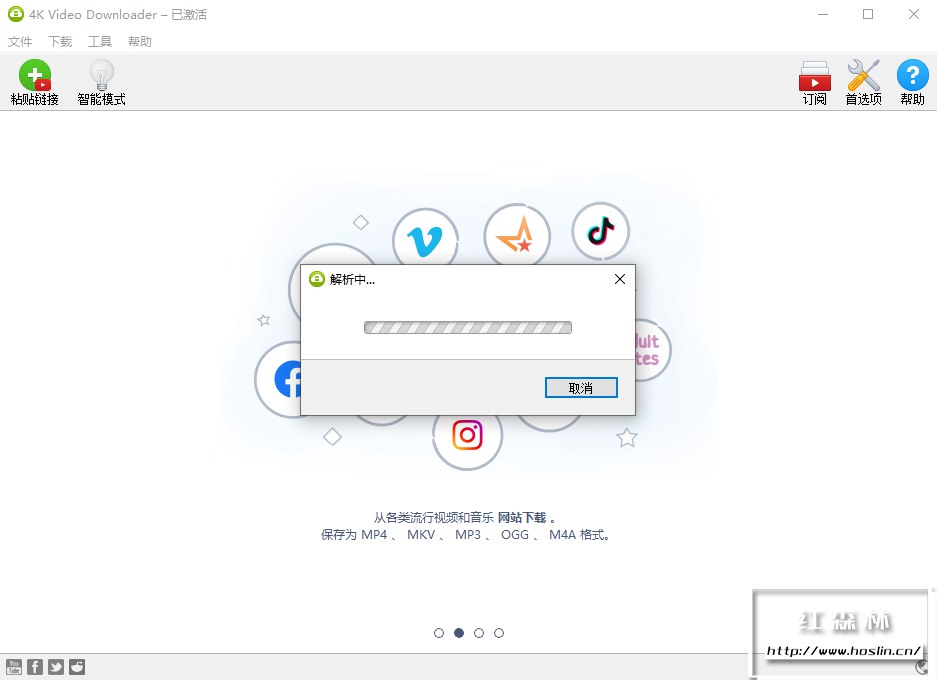Minimize the 4K Video Downloader window
The image size is (937, 680).
click(x=823, y=14)
